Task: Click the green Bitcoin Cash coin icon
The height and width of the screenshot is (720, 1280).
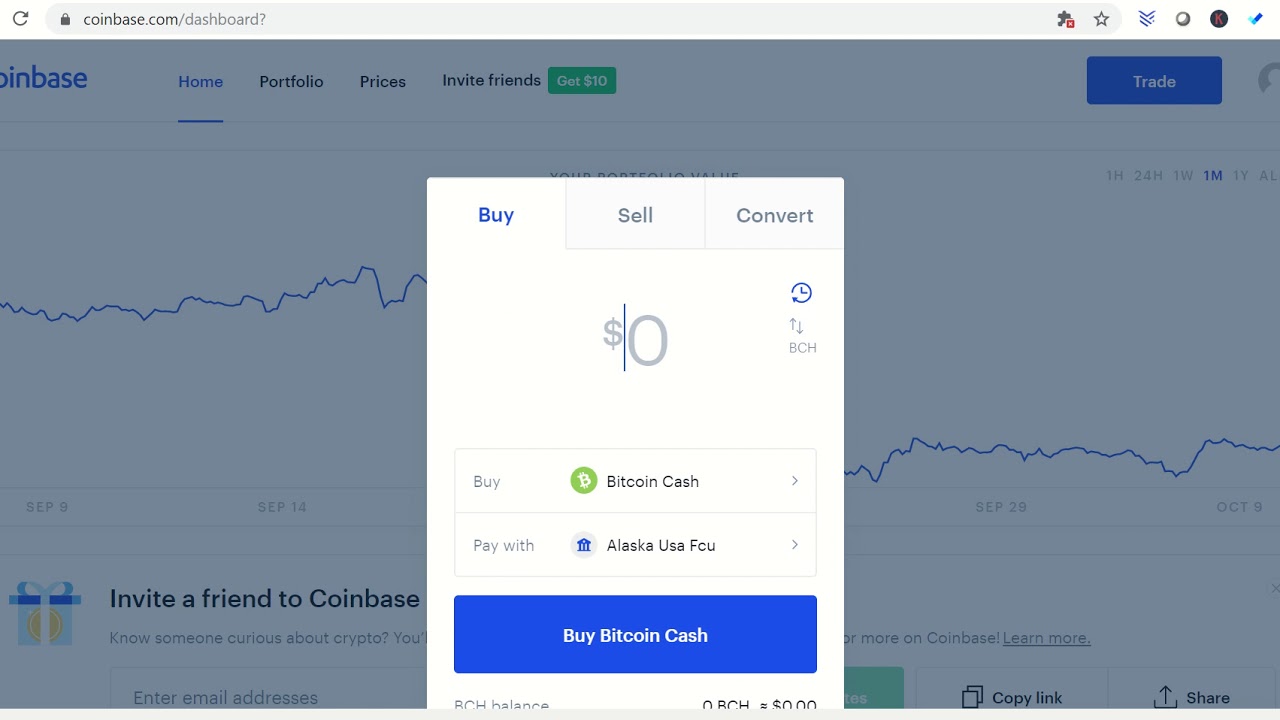Action: click(x=583, y=481)
